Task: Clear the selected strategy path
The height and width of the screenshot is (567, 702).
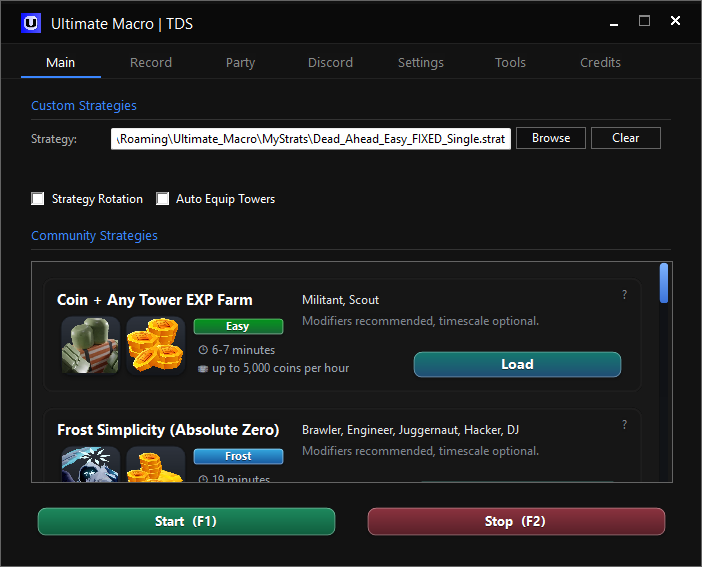Action: [x=625, y=138]
